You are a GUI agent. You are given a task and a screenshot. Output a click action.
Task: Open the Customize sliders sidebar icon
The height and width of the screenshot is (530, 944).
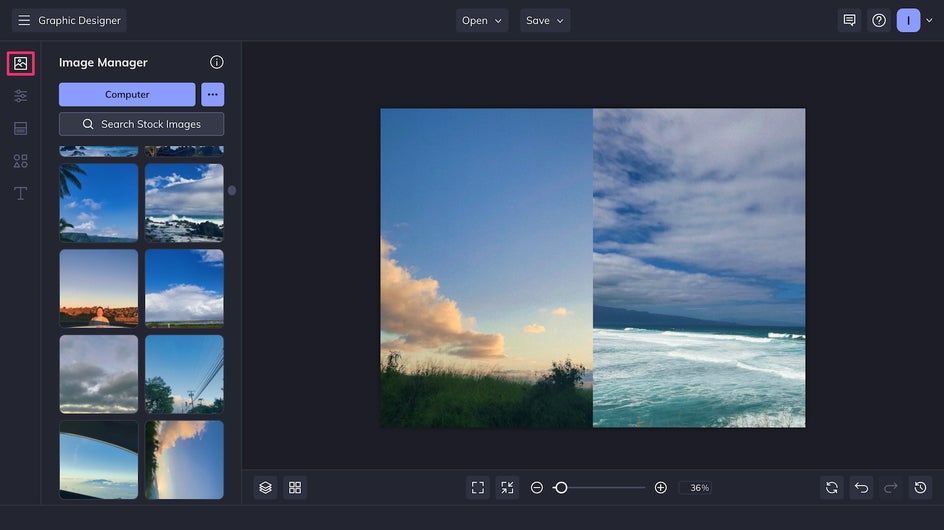20,96
